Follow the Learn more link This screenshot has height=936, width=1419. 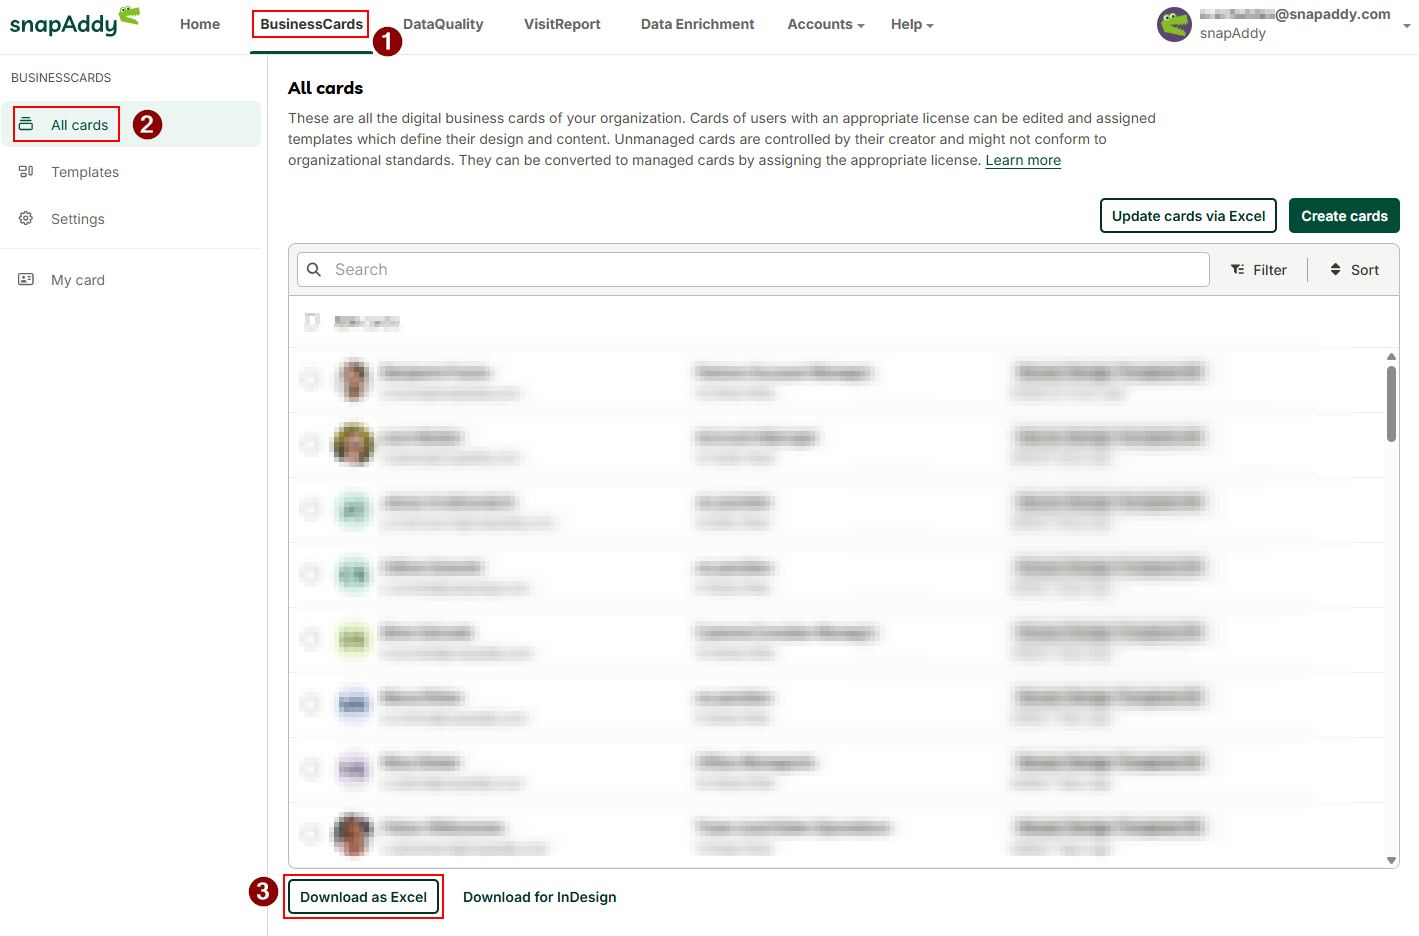(1023, 160)
